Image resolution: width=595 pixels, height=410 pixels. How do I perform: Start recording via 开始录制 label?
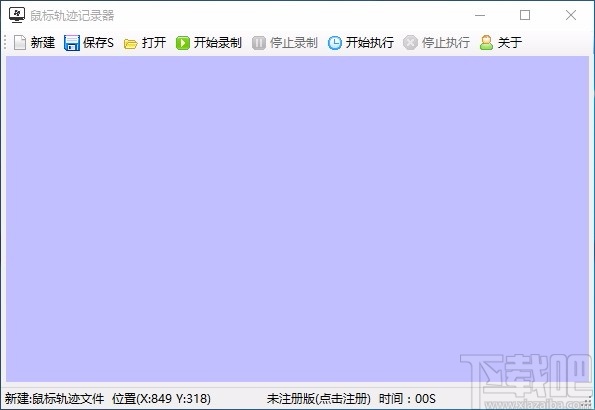pyautogui.click(x=218, y=43)
